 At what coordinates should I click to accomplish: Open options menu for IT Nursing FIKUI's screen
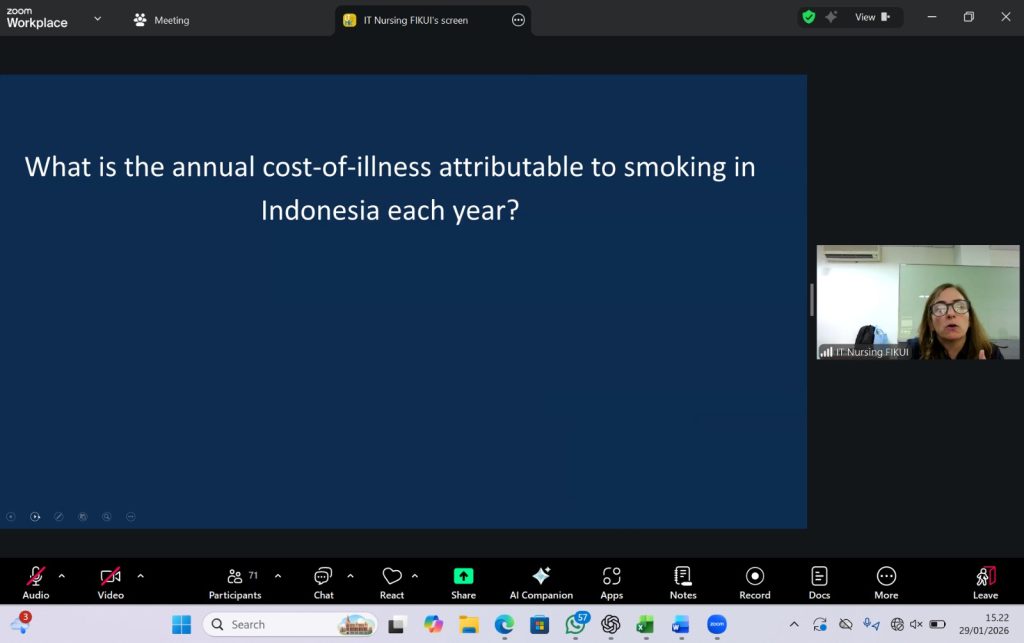[x=518, y=20]
